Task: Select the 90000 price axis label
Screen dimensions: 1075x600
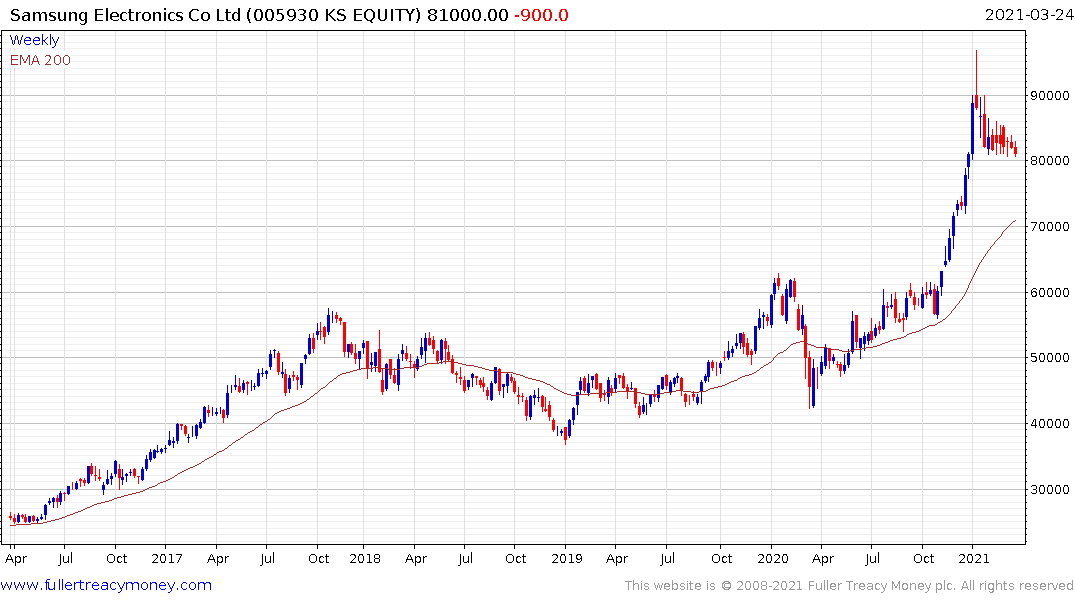Action: pyautogui.click(x=1050, y=95)
